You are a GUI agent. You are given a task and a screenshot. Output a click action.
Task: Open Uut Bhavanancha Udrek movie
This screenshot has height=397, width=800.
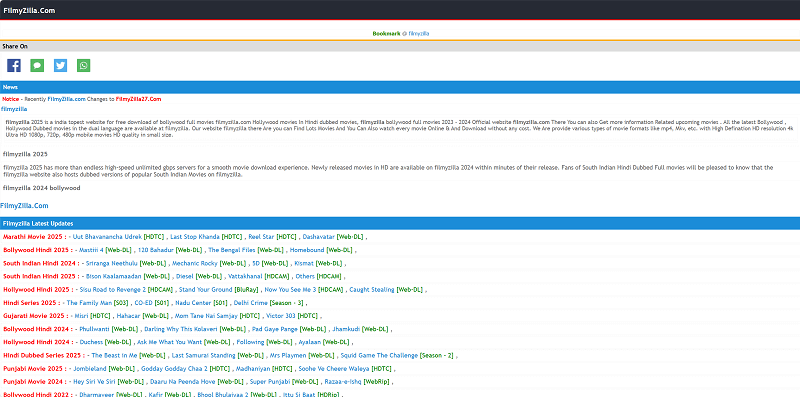click(x=107, y=237)
